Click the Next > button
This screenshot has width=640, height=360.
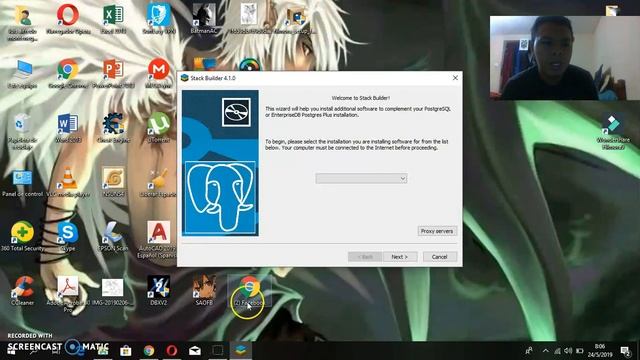tap(400, 257)
